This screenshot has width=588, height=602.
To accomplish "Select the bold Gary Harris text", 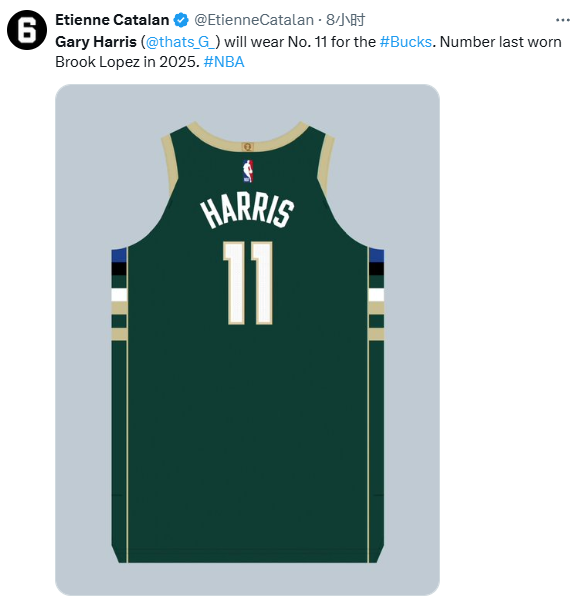I will pyautogui.click(x=96, y=42).
